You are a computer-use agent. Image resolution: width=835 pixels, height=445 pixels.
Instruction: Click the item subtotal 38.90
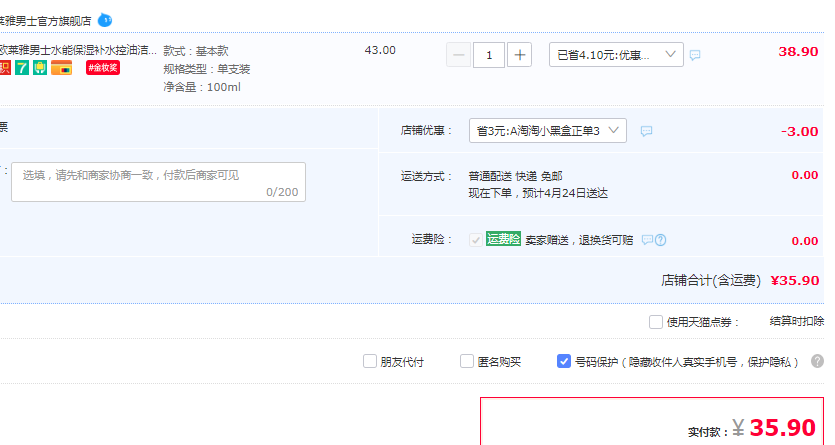click(x=798, y=52)
